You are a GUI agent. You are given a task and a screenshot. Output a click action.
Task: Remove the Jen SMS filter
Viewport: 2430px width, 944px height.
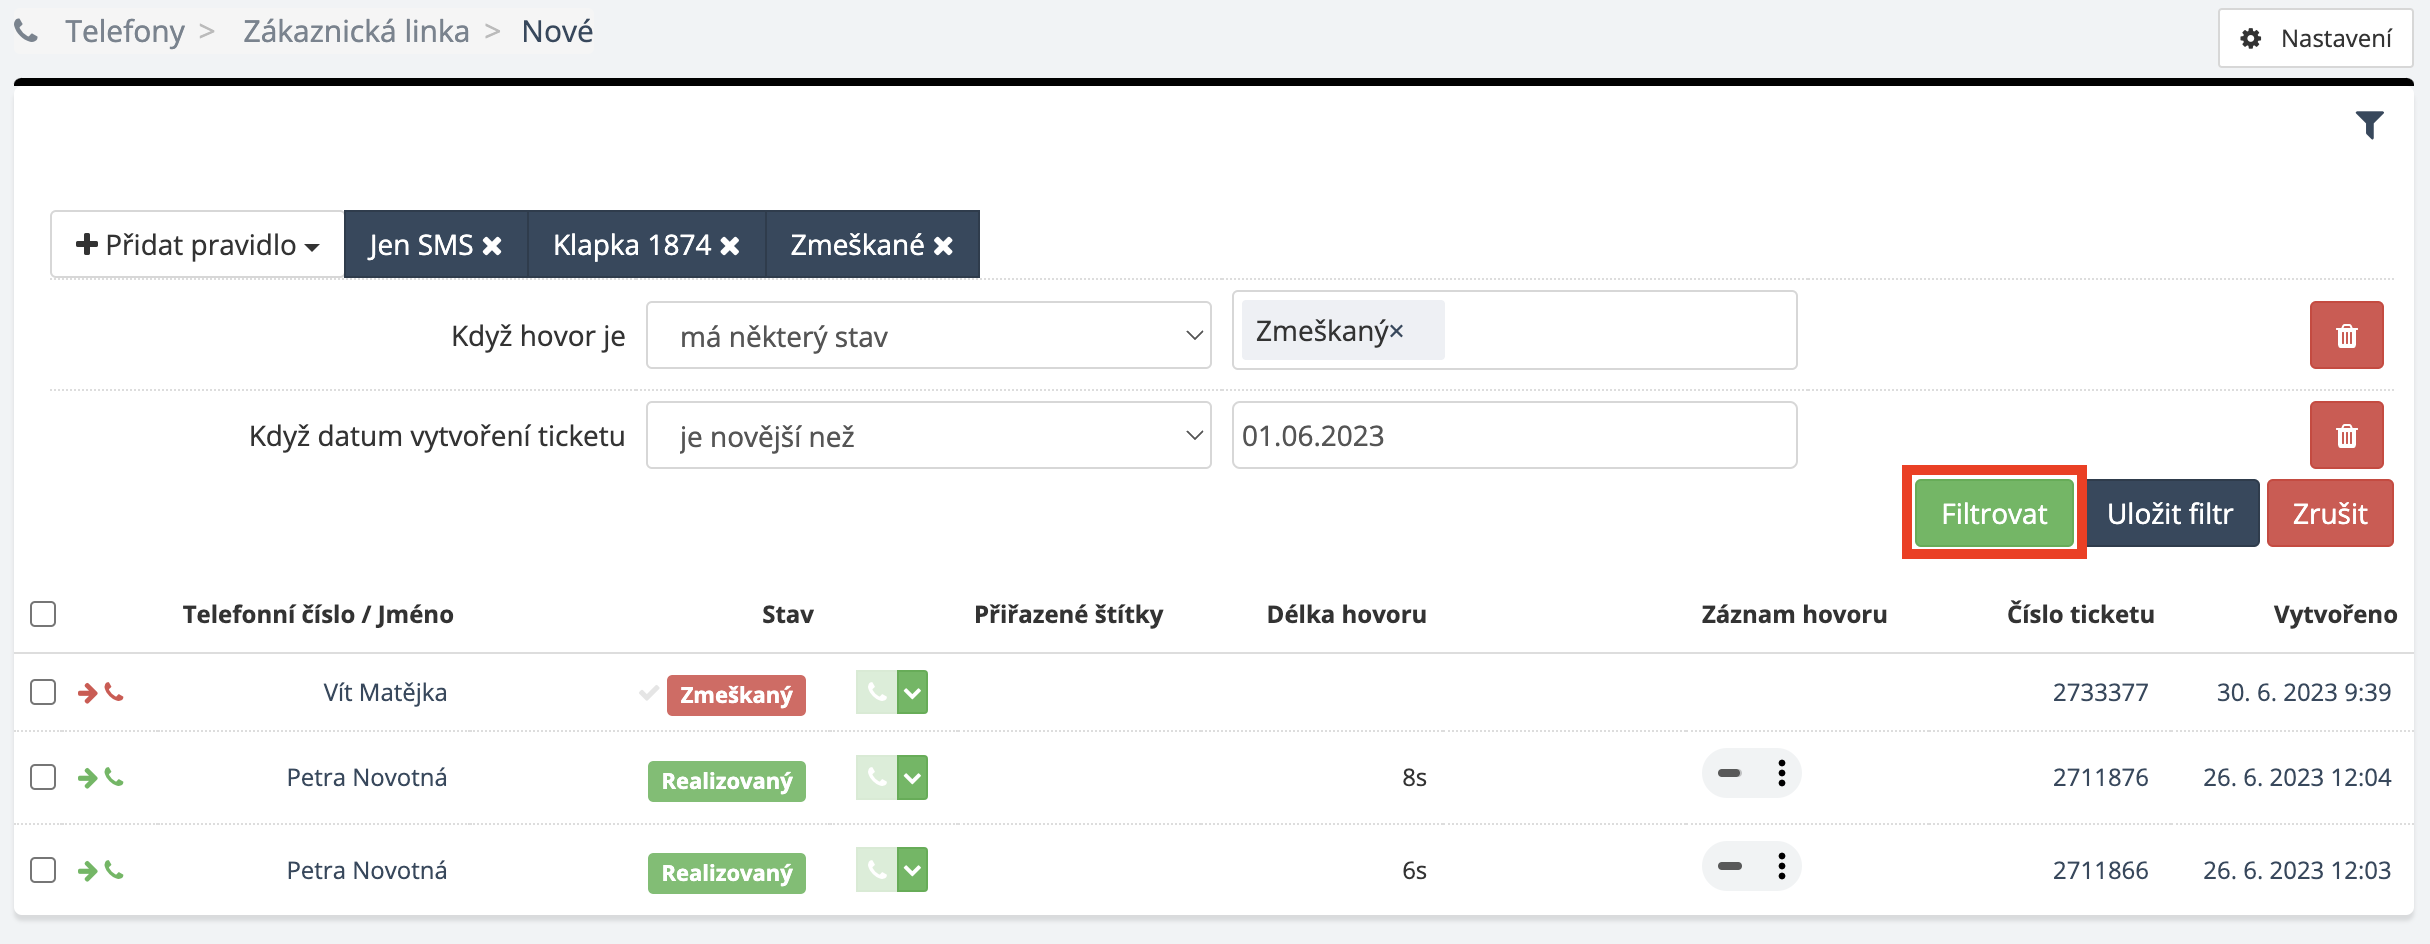[492, 246]
